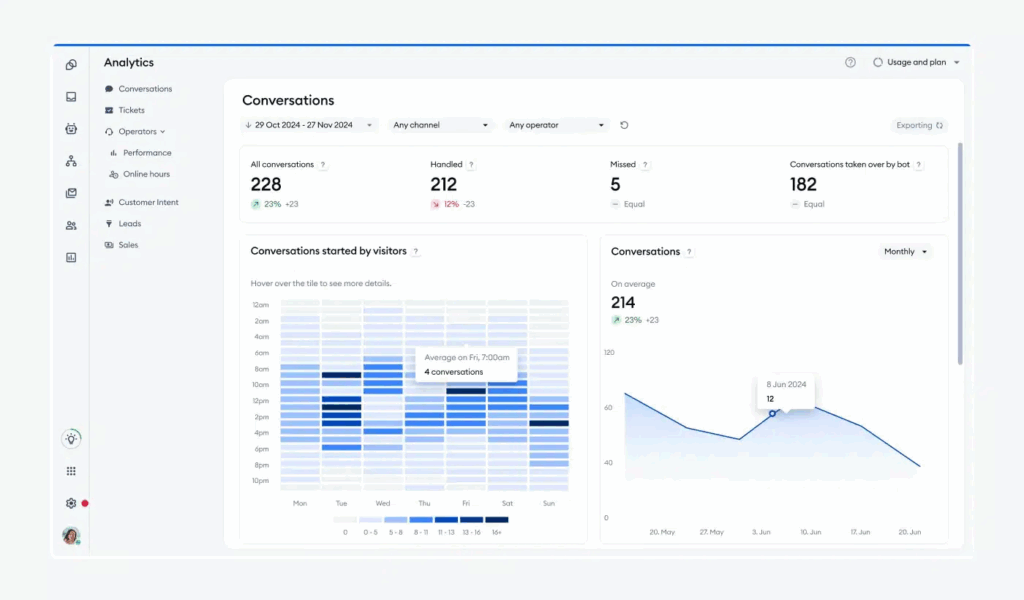Click the Analytics chart icon in sidebar
The image size is (1024, 600).
71,257
